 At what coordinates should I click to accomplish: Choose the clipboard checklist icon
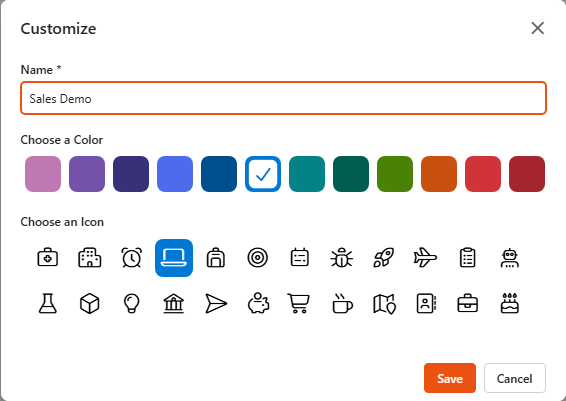pos(467,258)
